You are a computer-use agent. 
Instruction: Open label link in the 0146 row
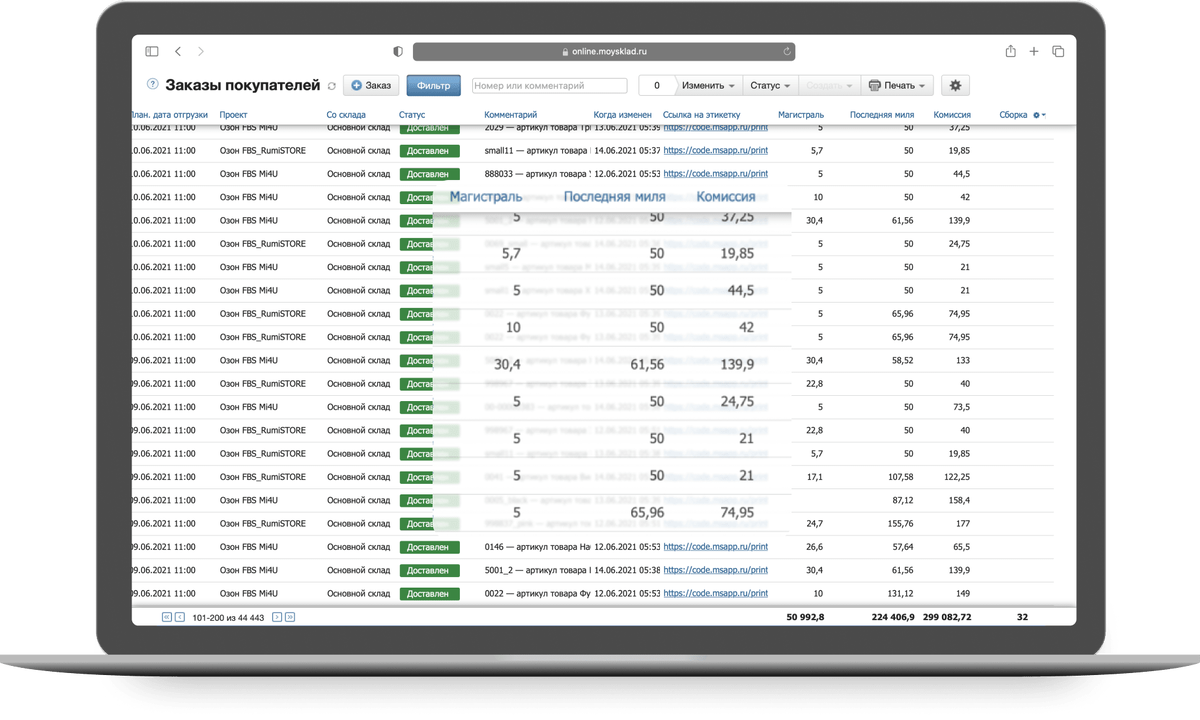(x=715, y=547)
